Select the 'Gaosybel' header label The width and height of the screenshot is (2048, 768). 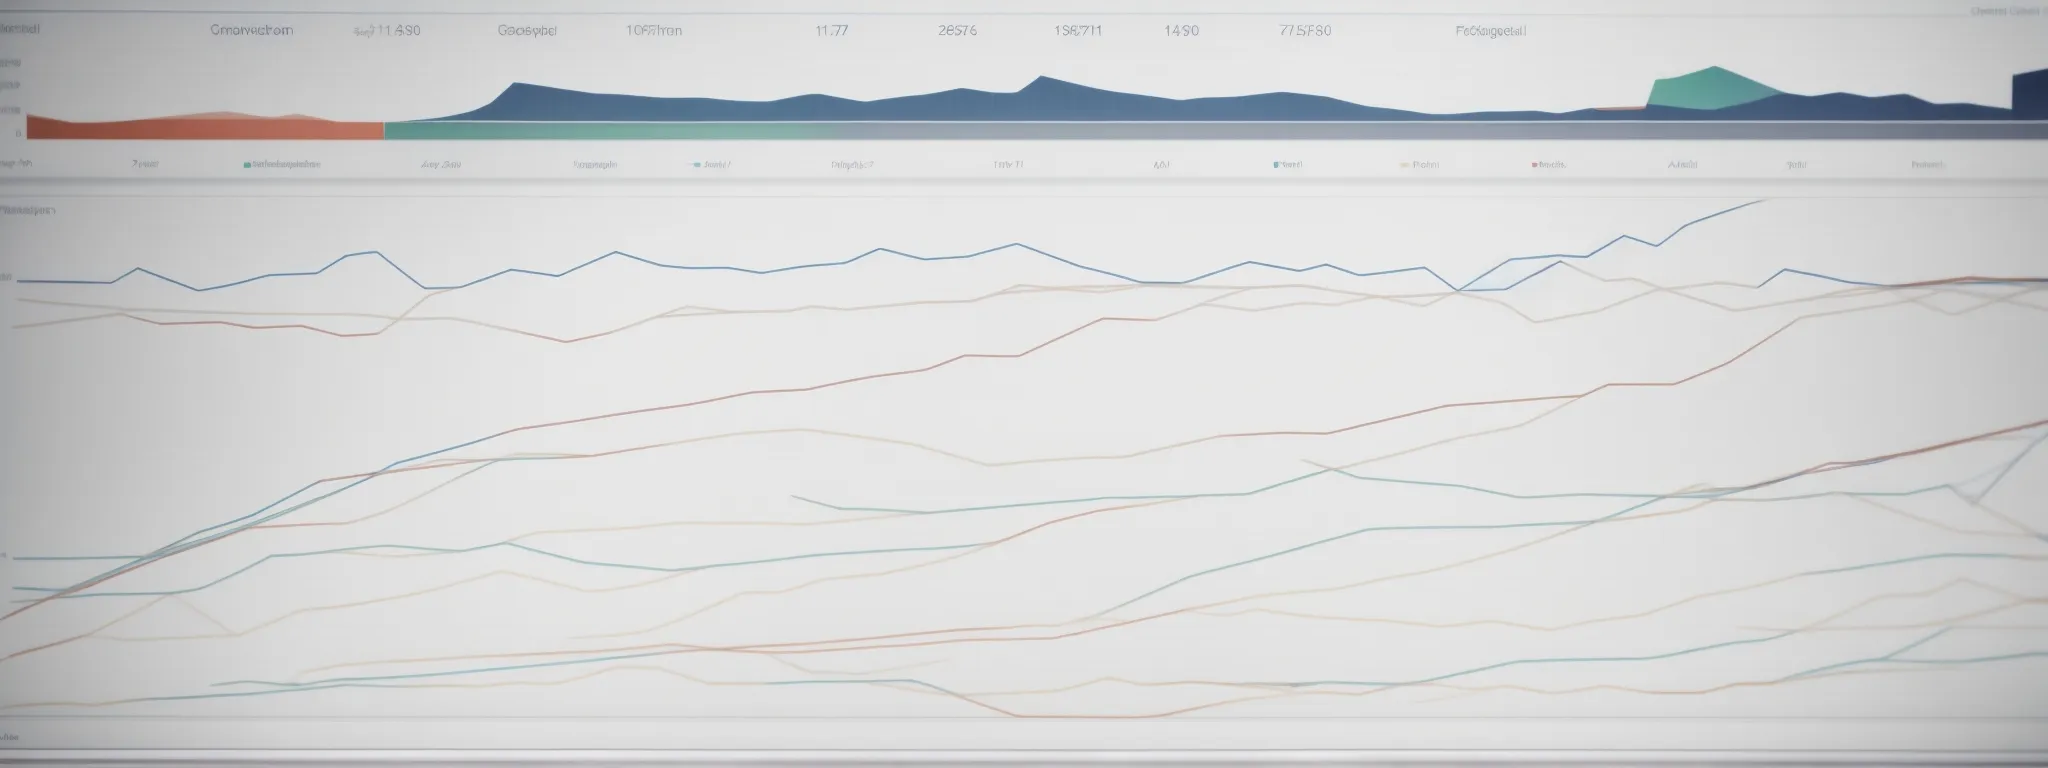pyautogui.click(x=527, y=30)
